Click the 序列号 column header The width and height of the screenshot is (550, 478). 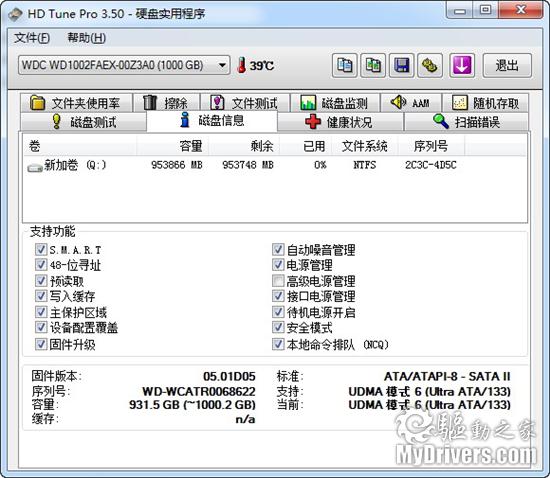(x=431, y=146)
